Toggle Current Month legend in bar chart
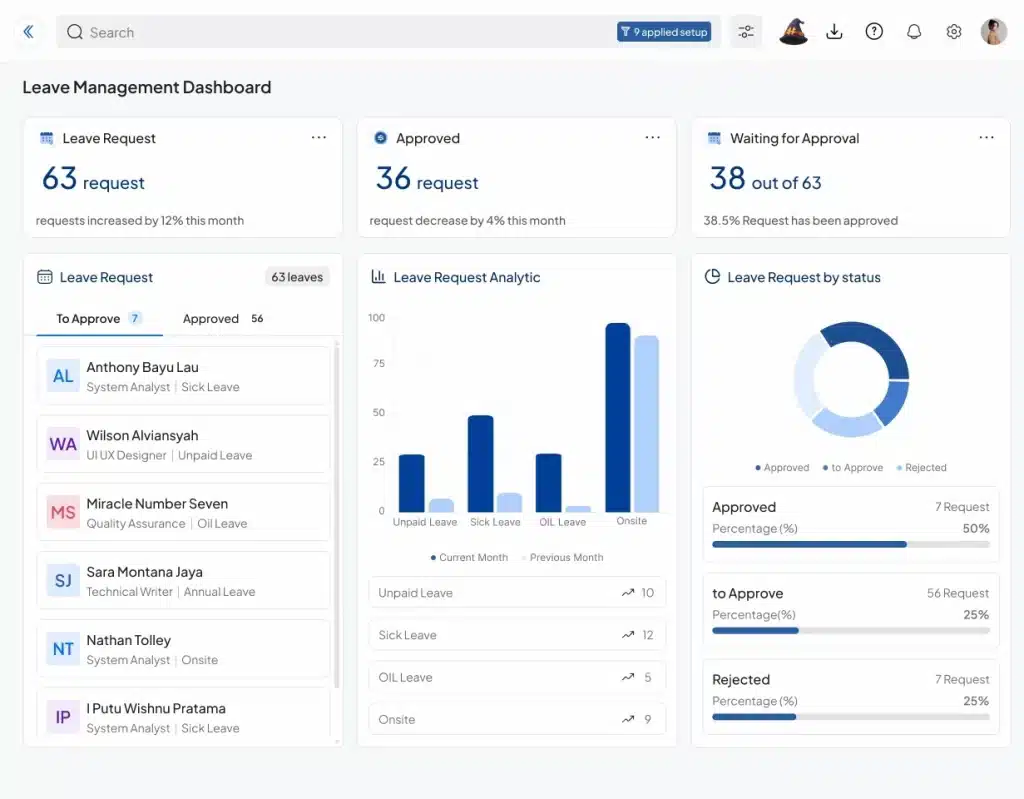The image size is (1024, 799). click(469, 558)
